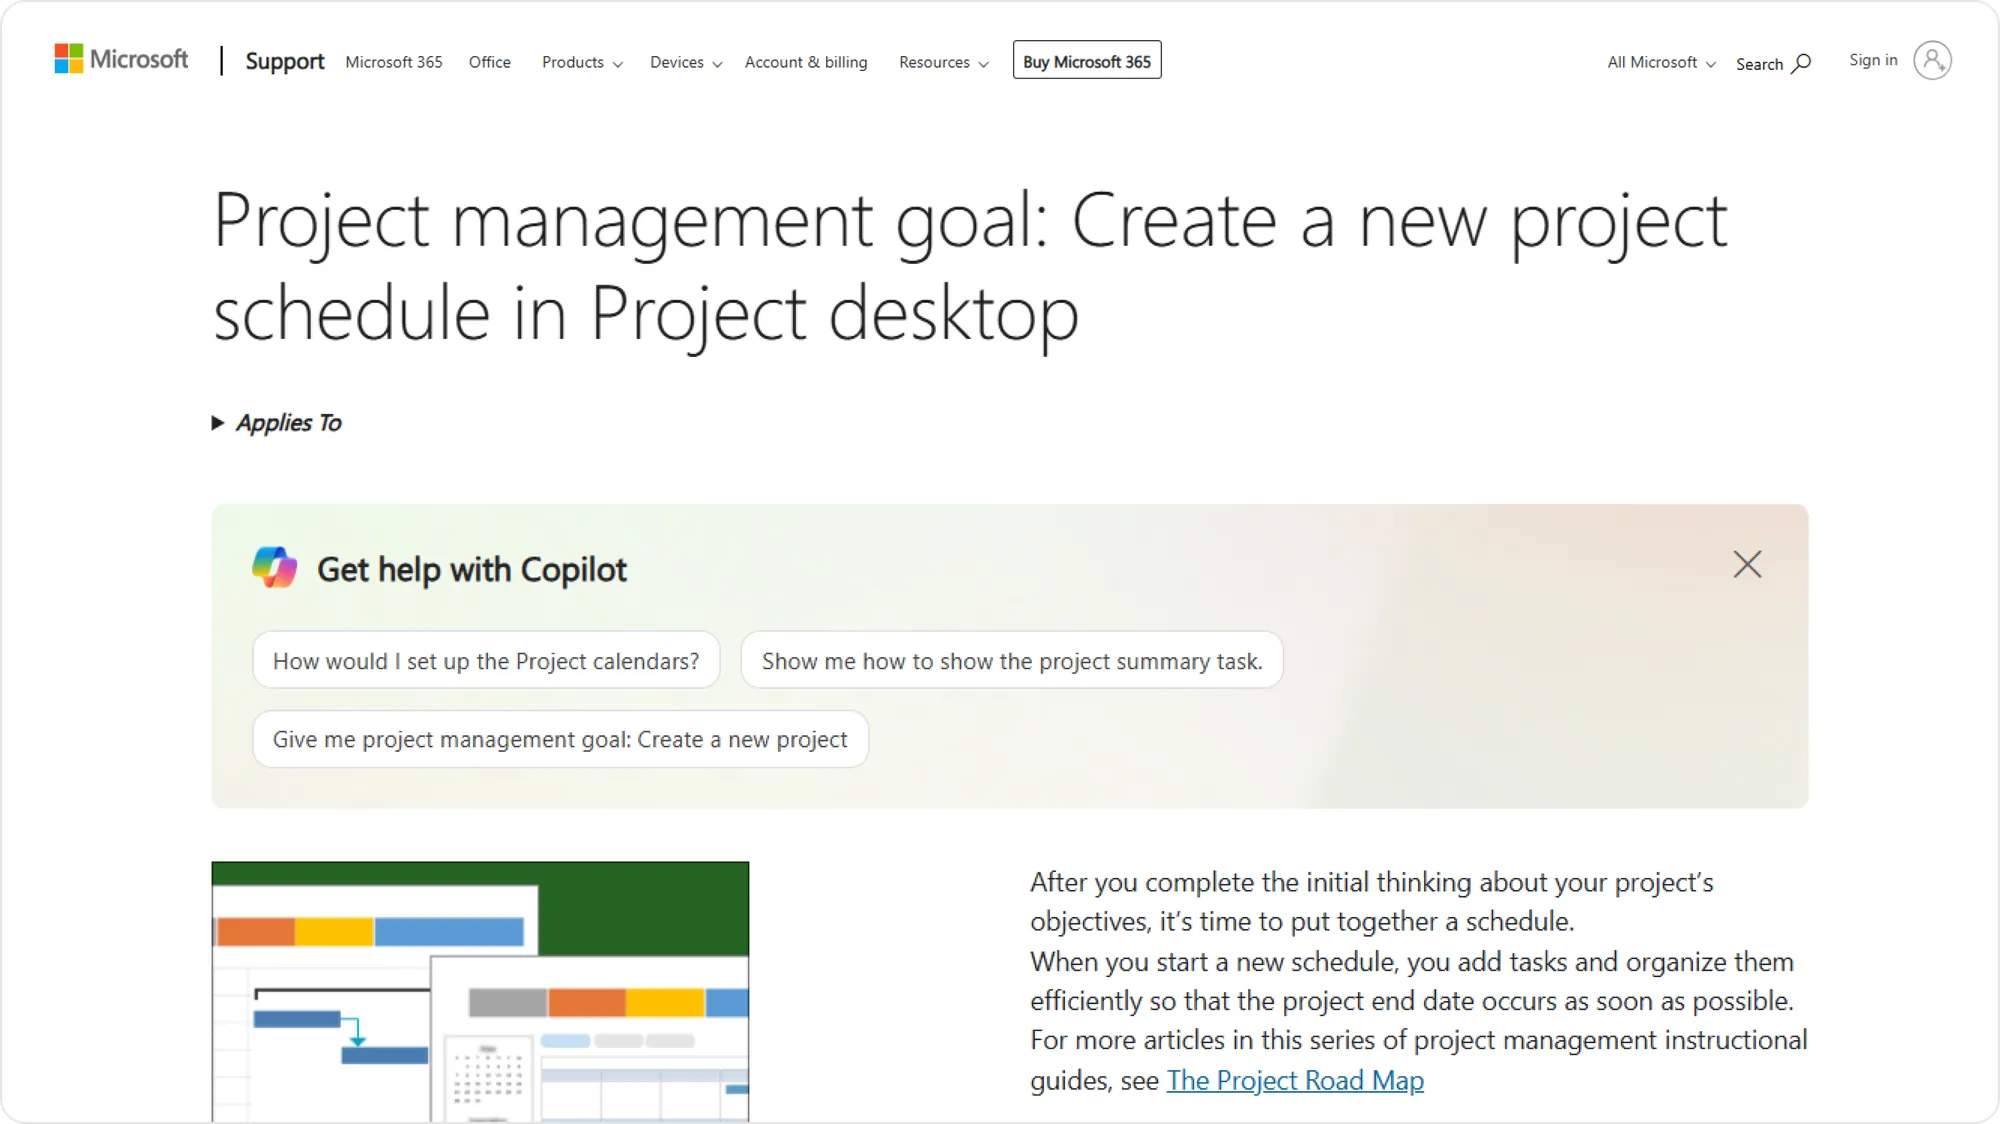Click the Copilot logo icon

[x=275, y=568]
